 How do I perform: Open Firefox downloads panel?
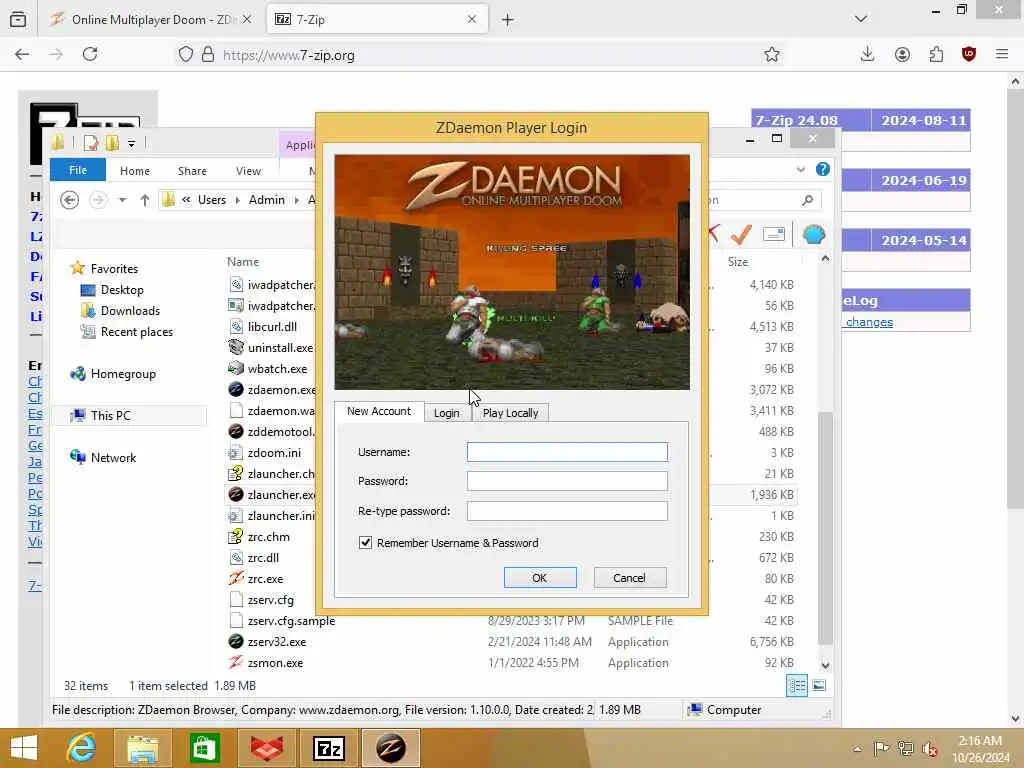pyautogui.click(x=867, y=55)
